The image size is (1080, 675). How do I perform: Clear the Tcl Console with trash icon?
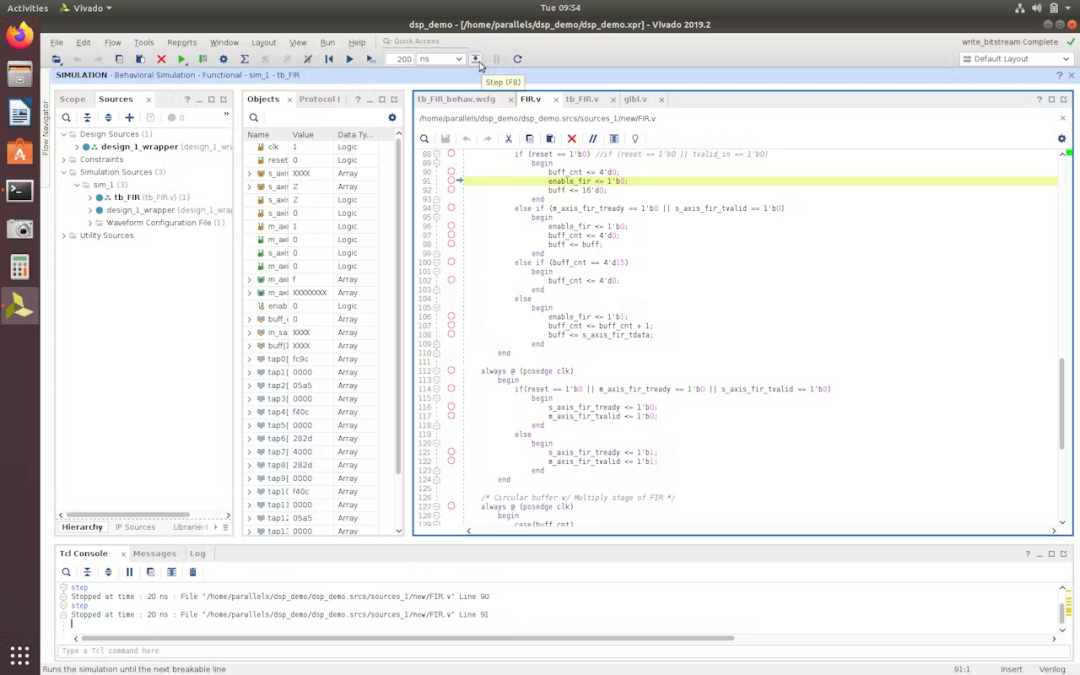[x=193, y=572]
